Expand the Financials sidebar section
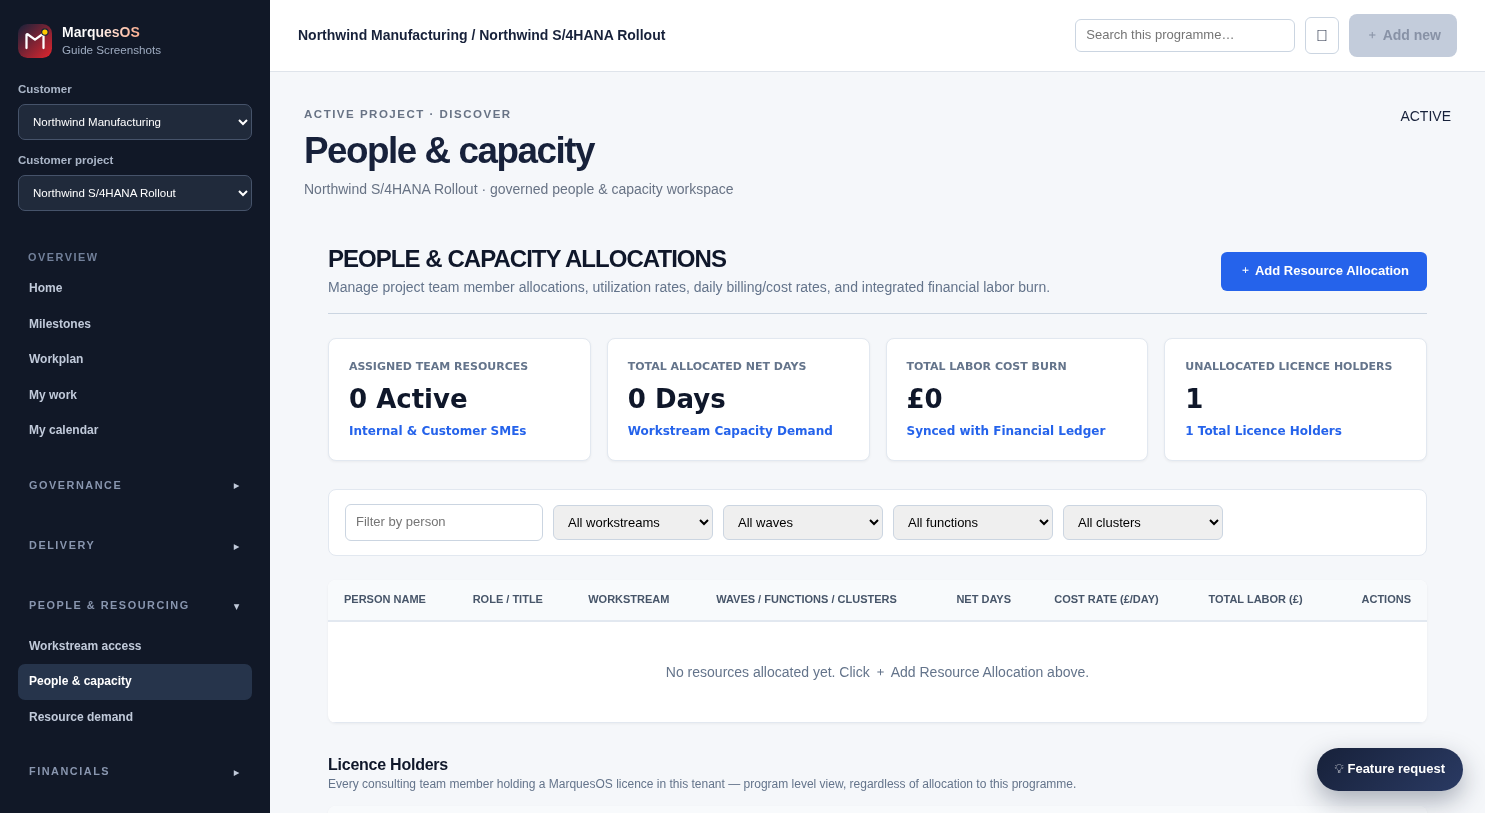This screenshot has width=1485, height=813. 135,771
